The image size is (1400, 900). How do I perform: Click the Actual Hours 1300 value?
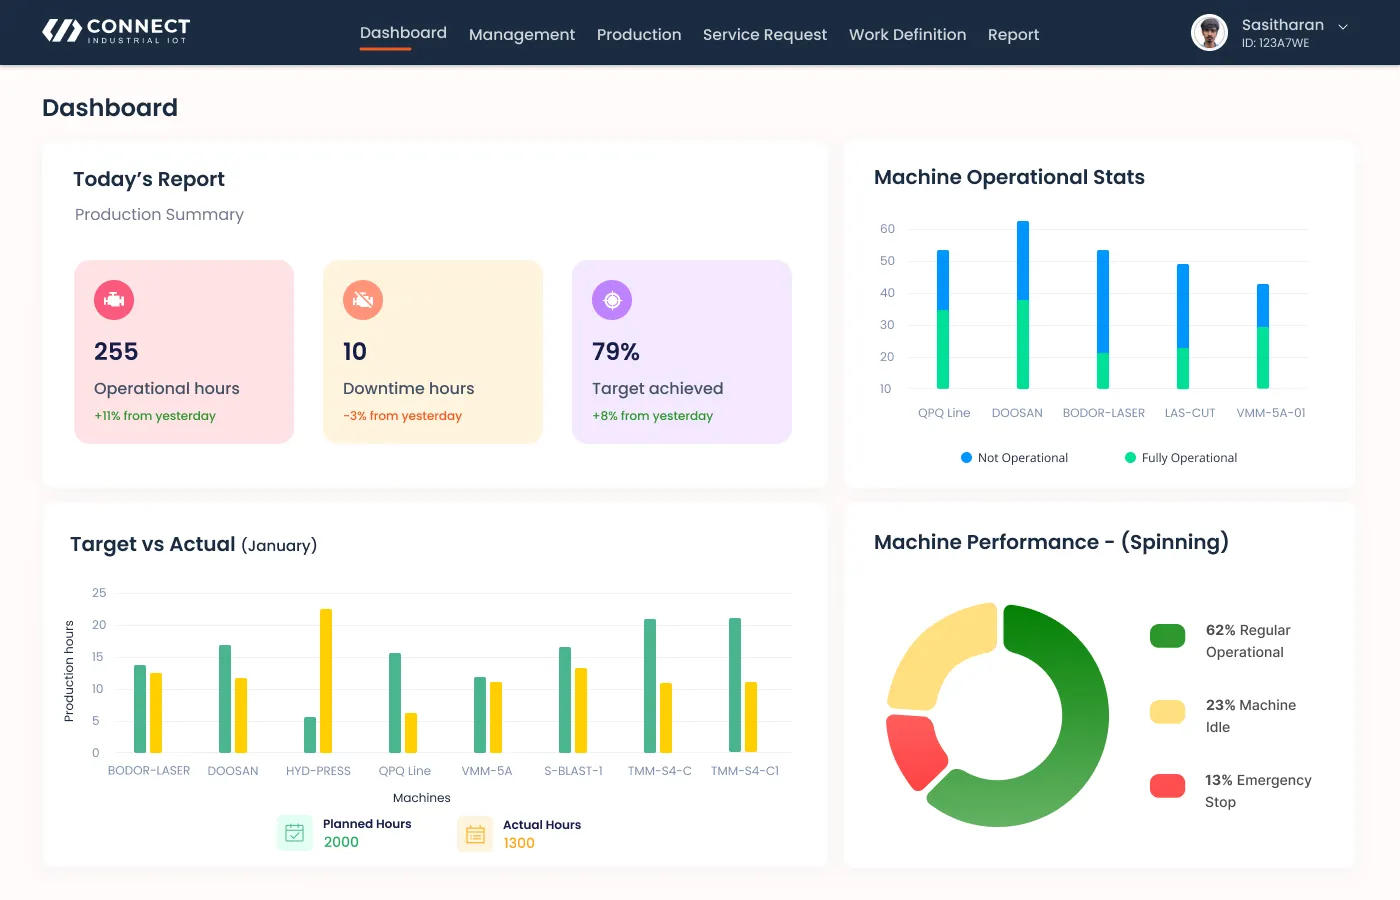point(519,843)
